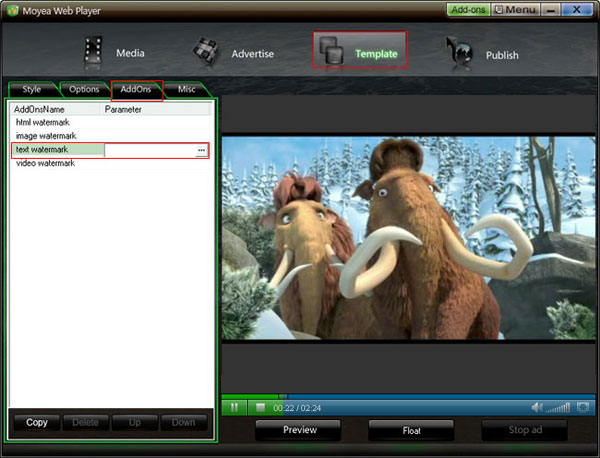Open the Menu button in title bar
600x458 pixels.
[515, 10]
